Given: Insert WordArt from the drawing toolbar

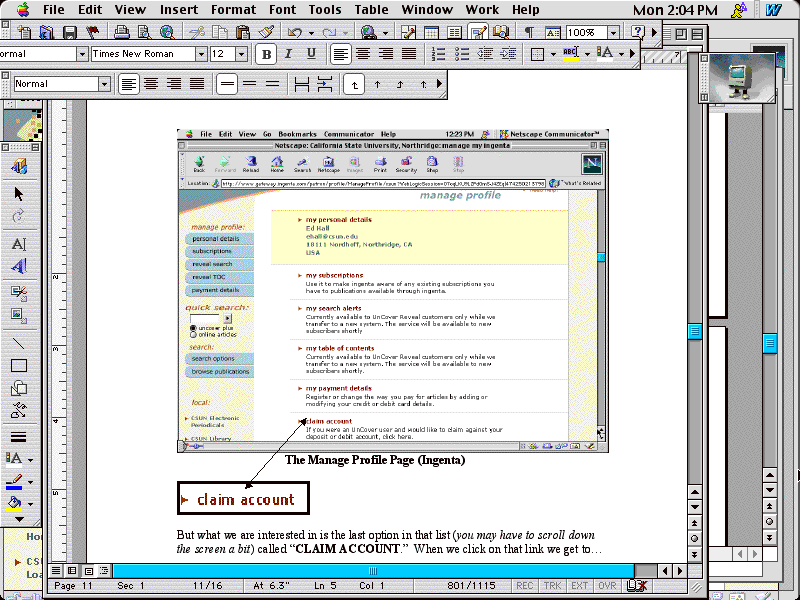Looking at the screenshot, I should coord(19,266).
